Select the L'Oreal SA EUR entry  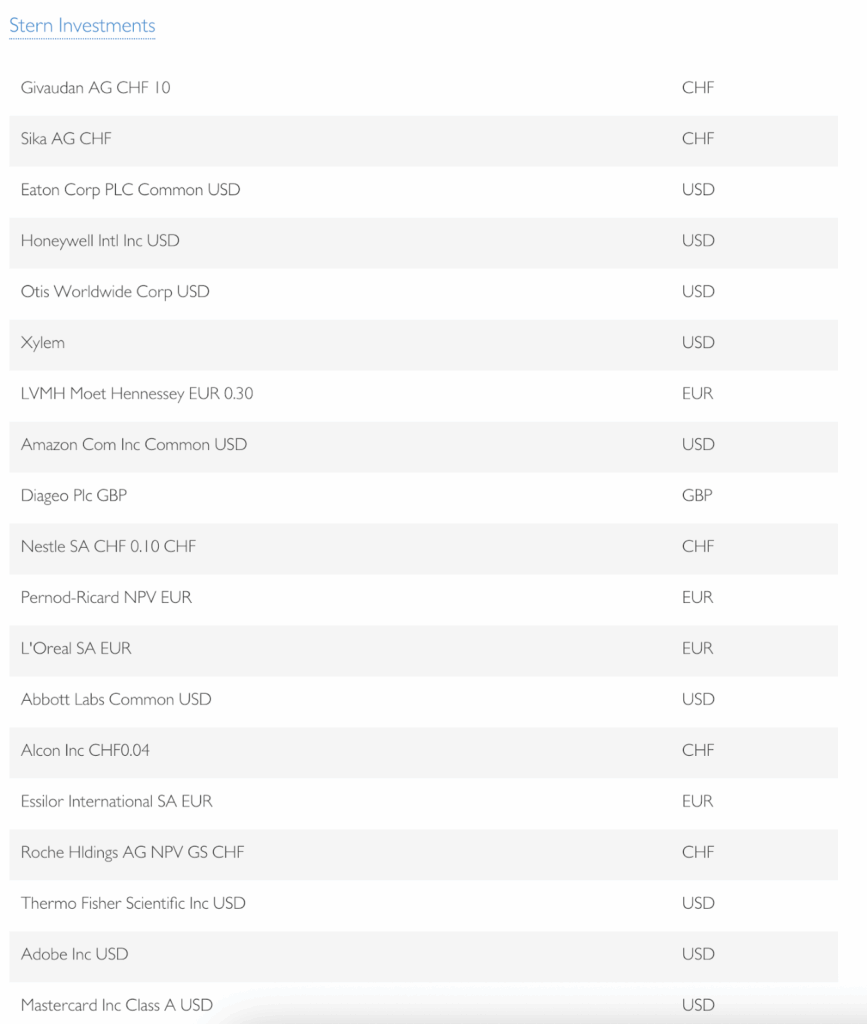click(x=76, y=649)
